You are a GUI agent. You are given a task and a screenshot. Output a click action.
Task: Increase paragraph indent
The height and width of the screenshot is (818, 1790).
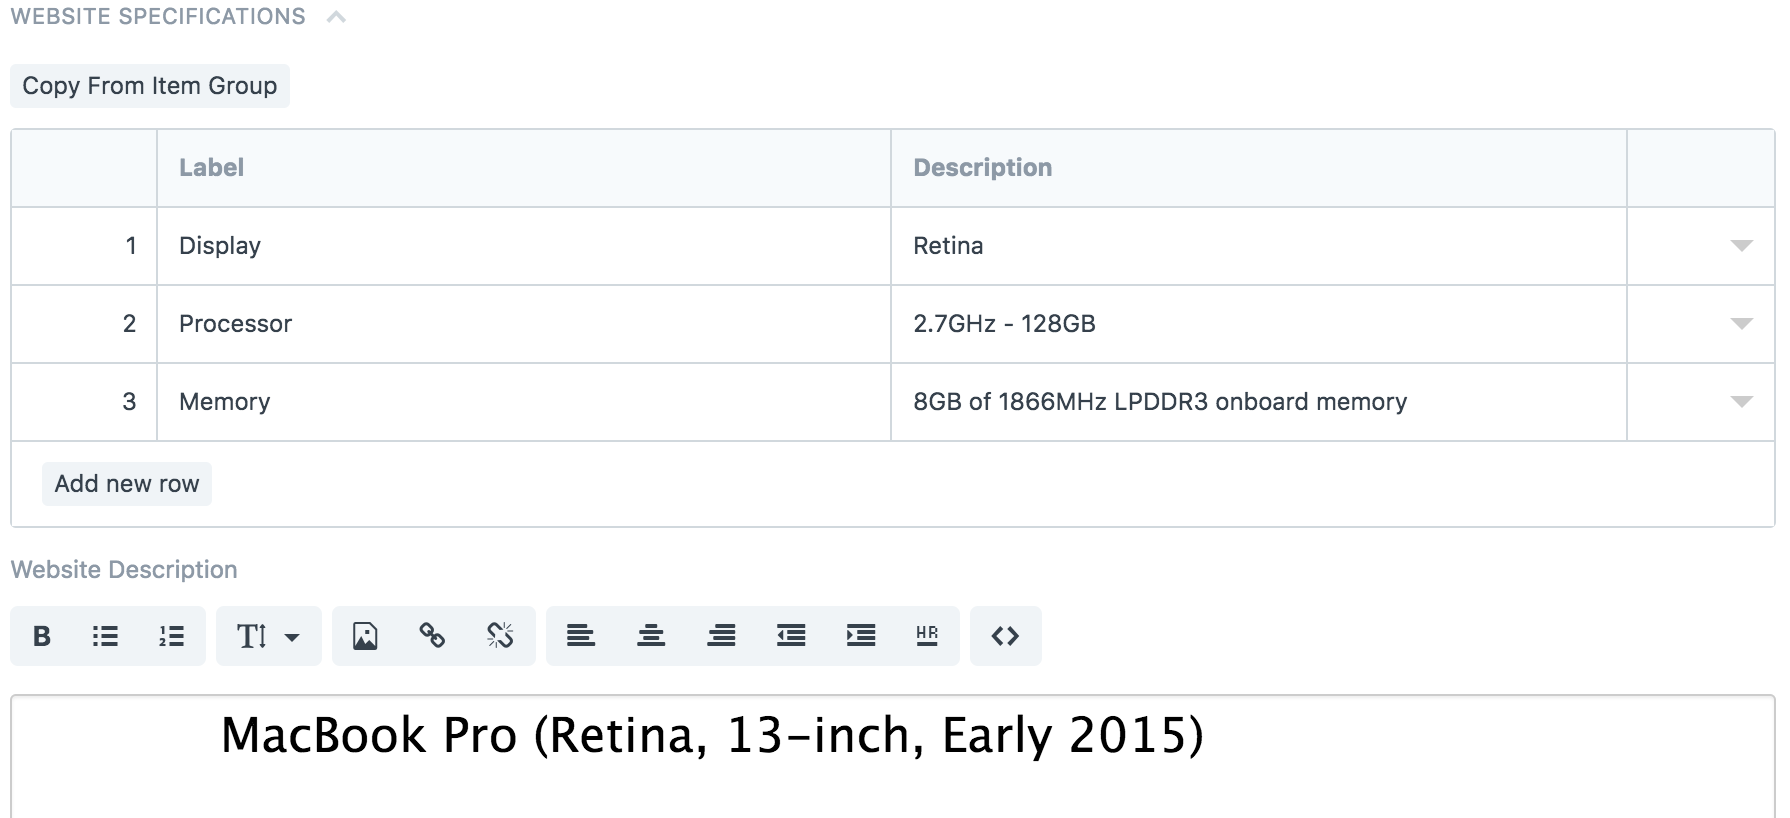pos(860,636)
